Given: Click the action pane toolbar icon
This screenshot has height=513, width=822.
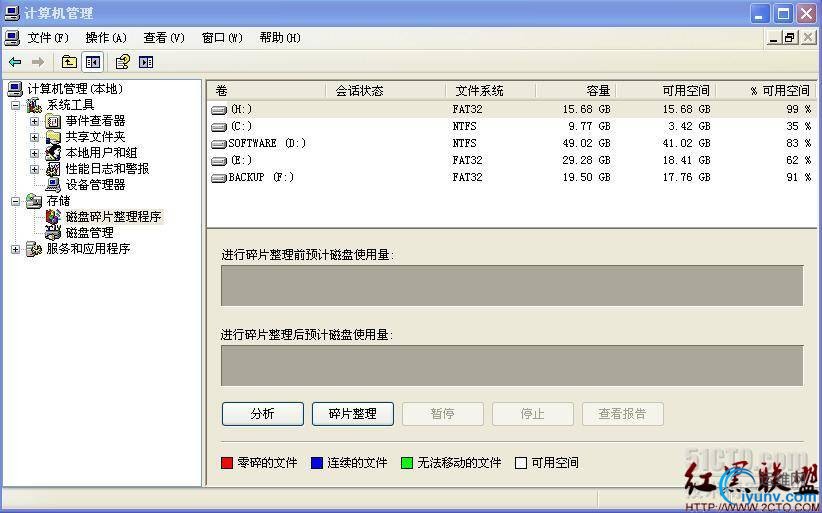Looking at the screenshot, I should (146, 62).
